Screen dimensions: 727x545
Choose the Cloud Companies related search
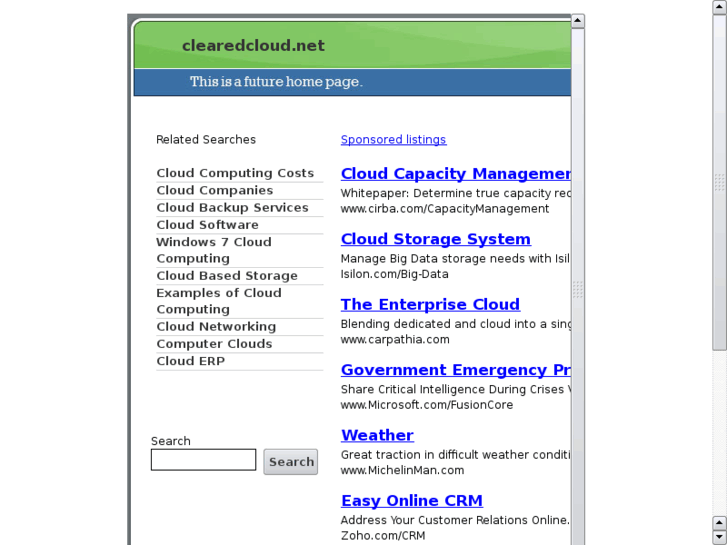coord(215,190)
